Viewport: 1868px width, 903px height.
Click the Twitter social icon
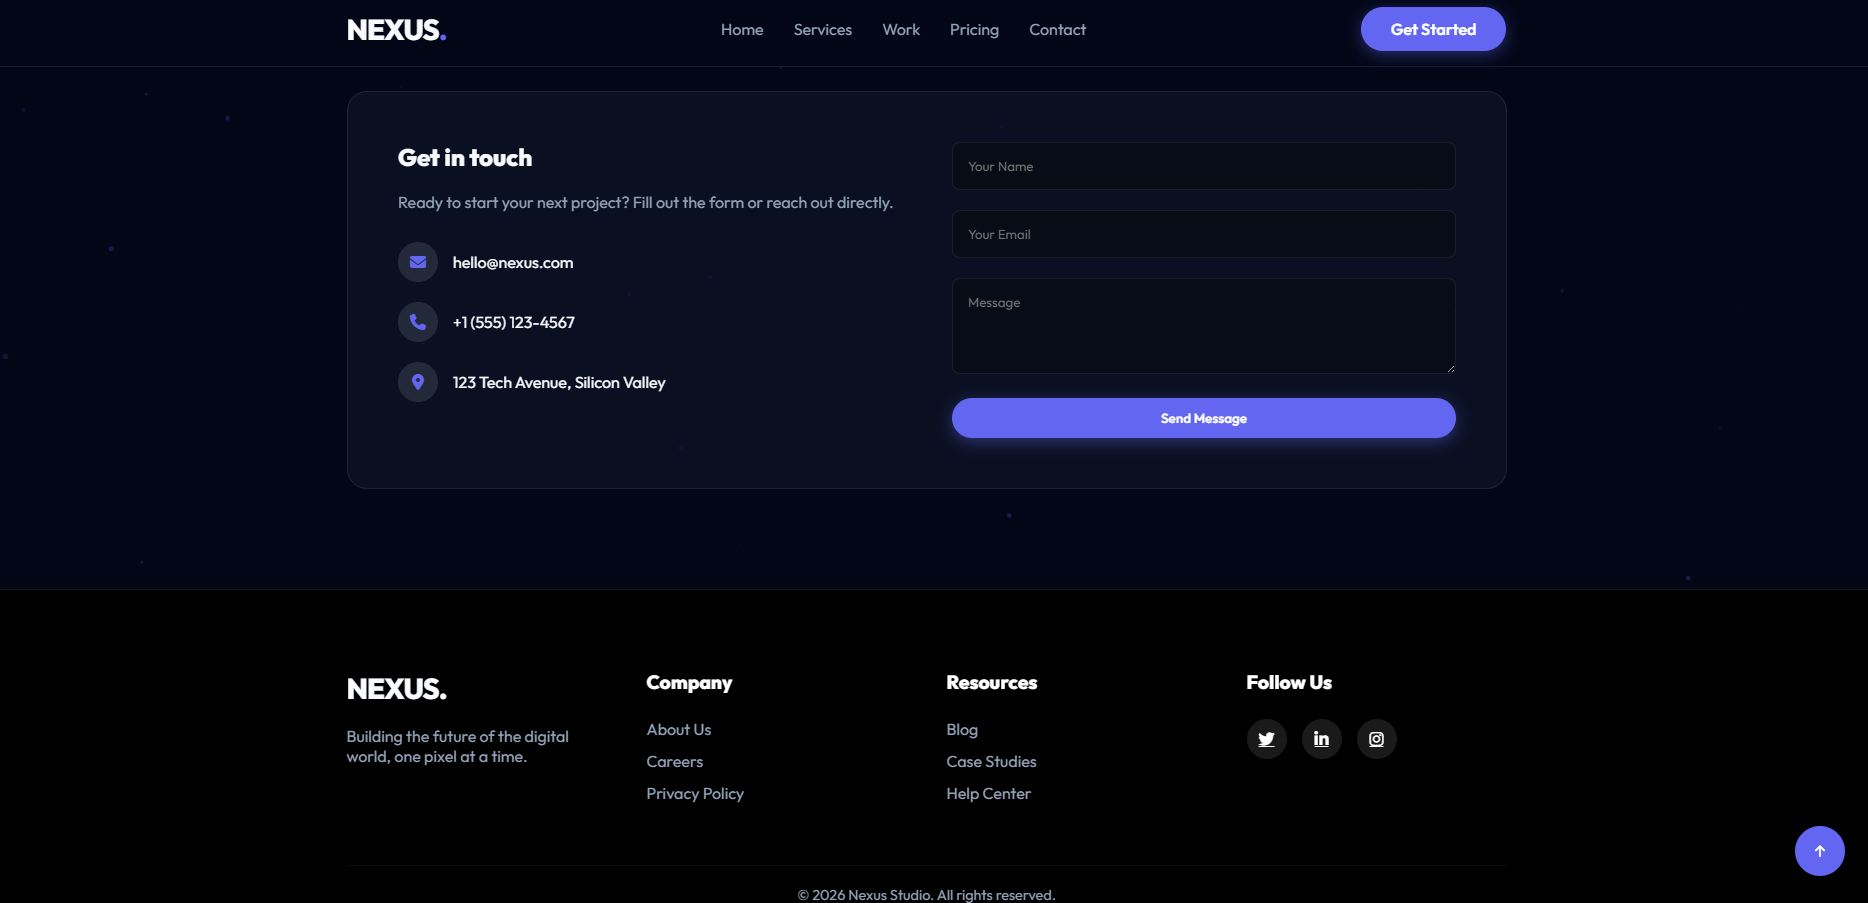coord(1266,739)
